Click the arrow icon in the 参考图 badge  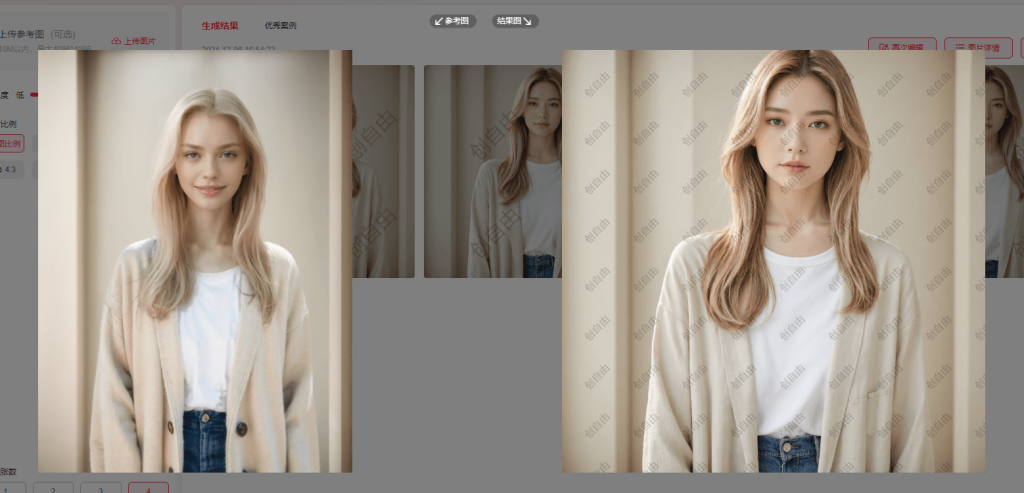pyautogui.click(x=438, y=21)
